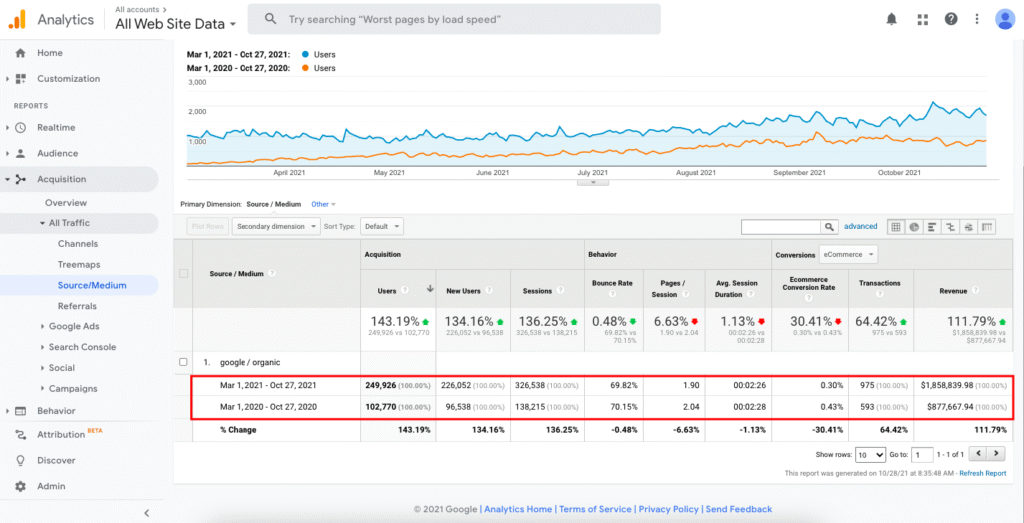Go to next page arrow in pagination

point(998,454)
